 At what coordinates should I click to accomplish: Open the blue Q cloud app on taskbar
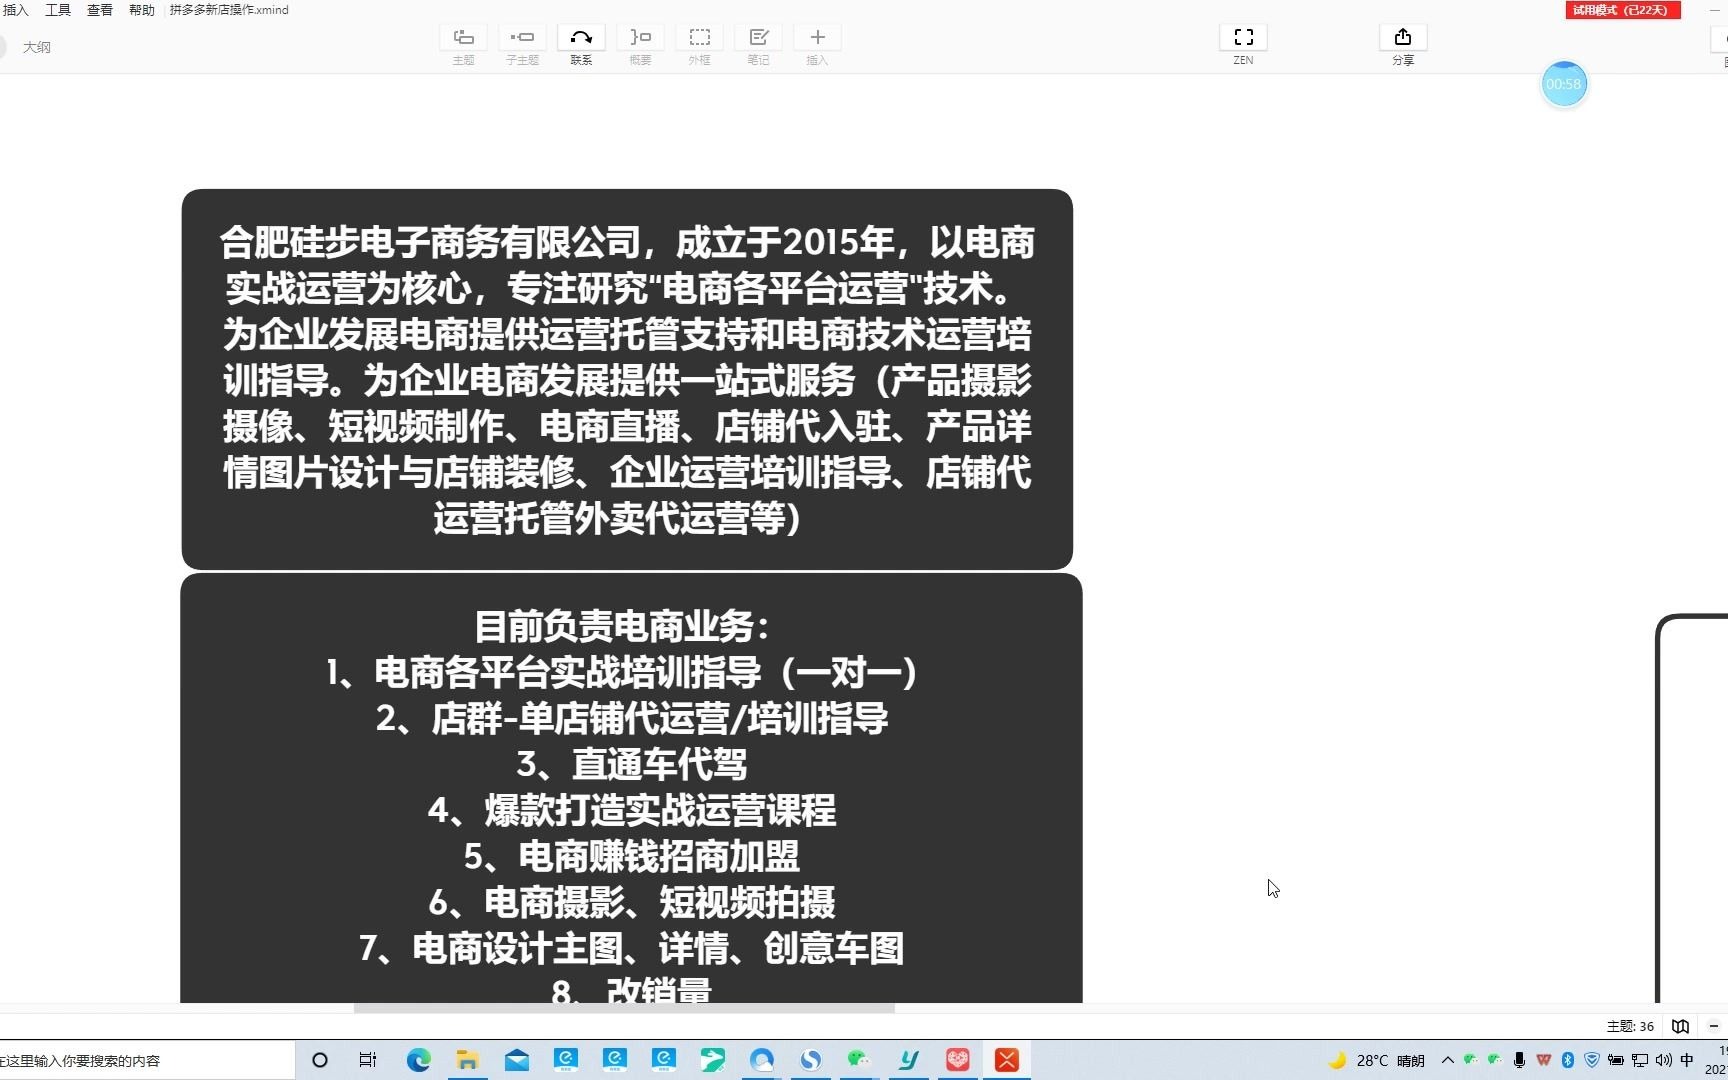(762, 1060)
